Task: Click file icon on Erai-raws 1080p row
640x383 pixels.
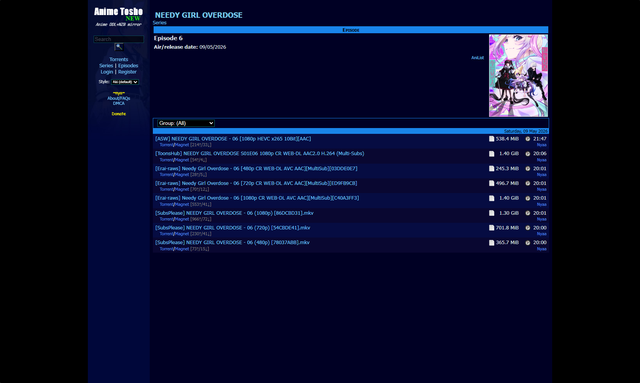Action: 491,198
